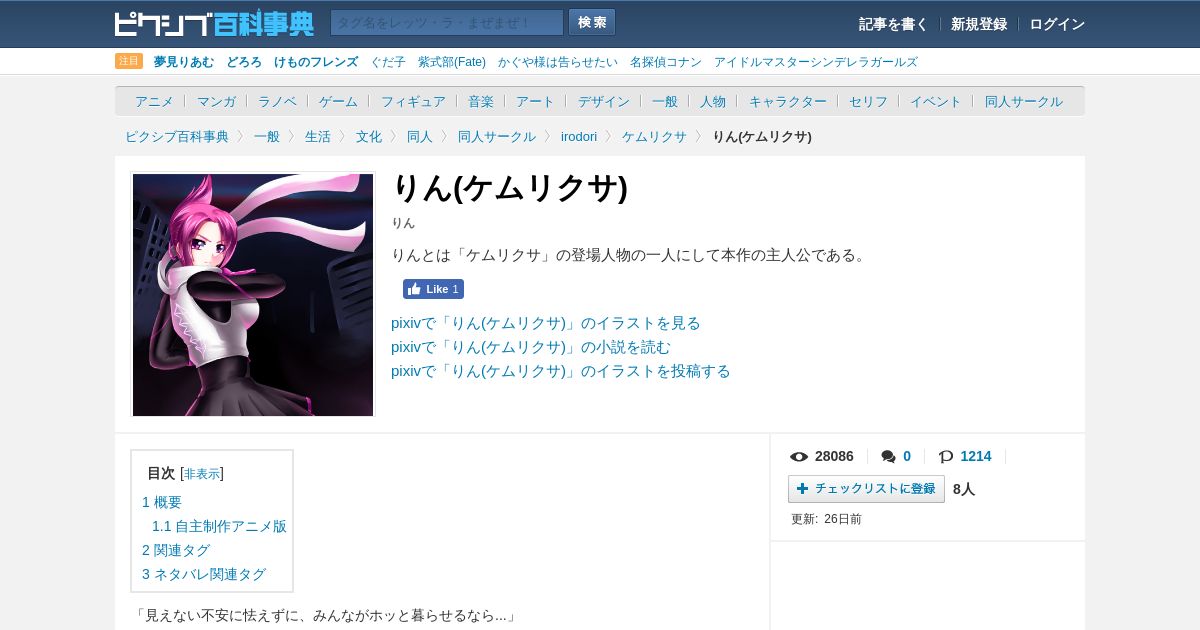Screen dimensions: 1200x630
Task: Go to ケムリクサ breadcrumb link
Action: pyautogui.click(x=654, y=136)
